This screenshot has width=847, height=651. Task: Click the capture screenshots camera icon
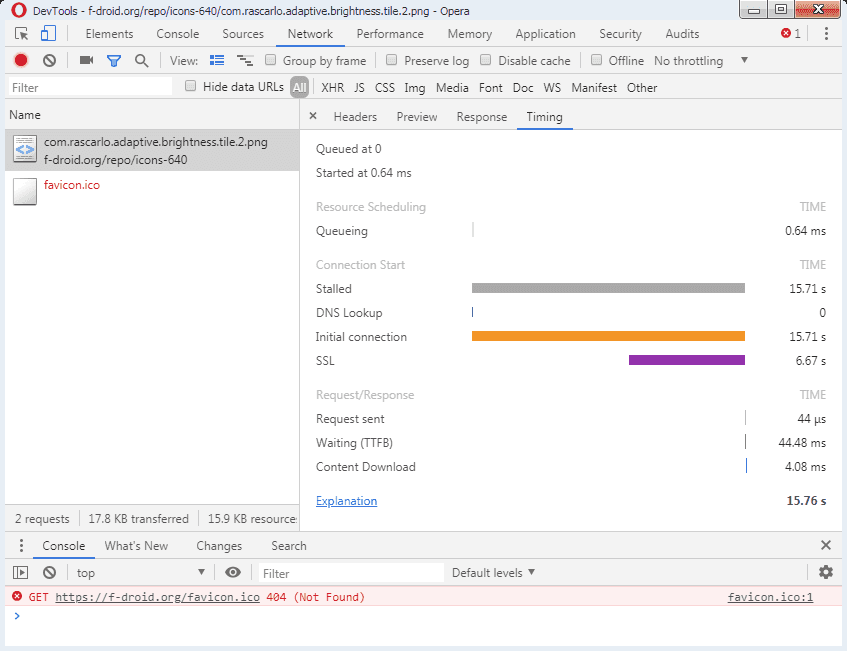click(x=86, y=60)
